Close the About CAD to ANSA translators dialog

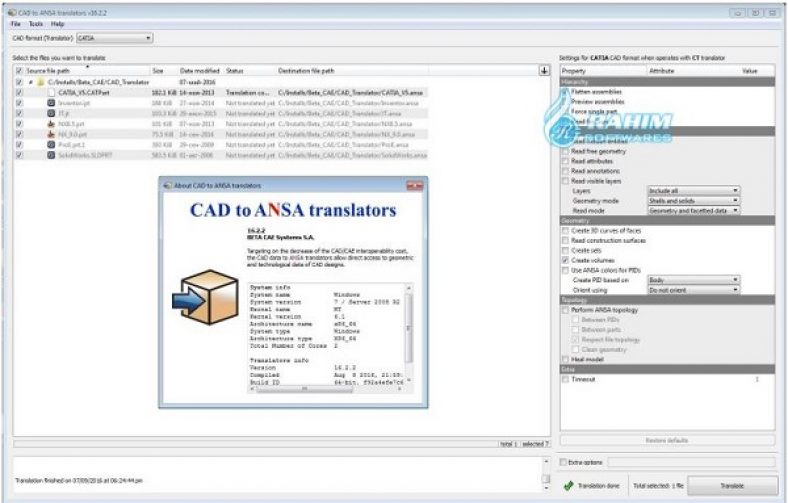(x=415, y=186)
